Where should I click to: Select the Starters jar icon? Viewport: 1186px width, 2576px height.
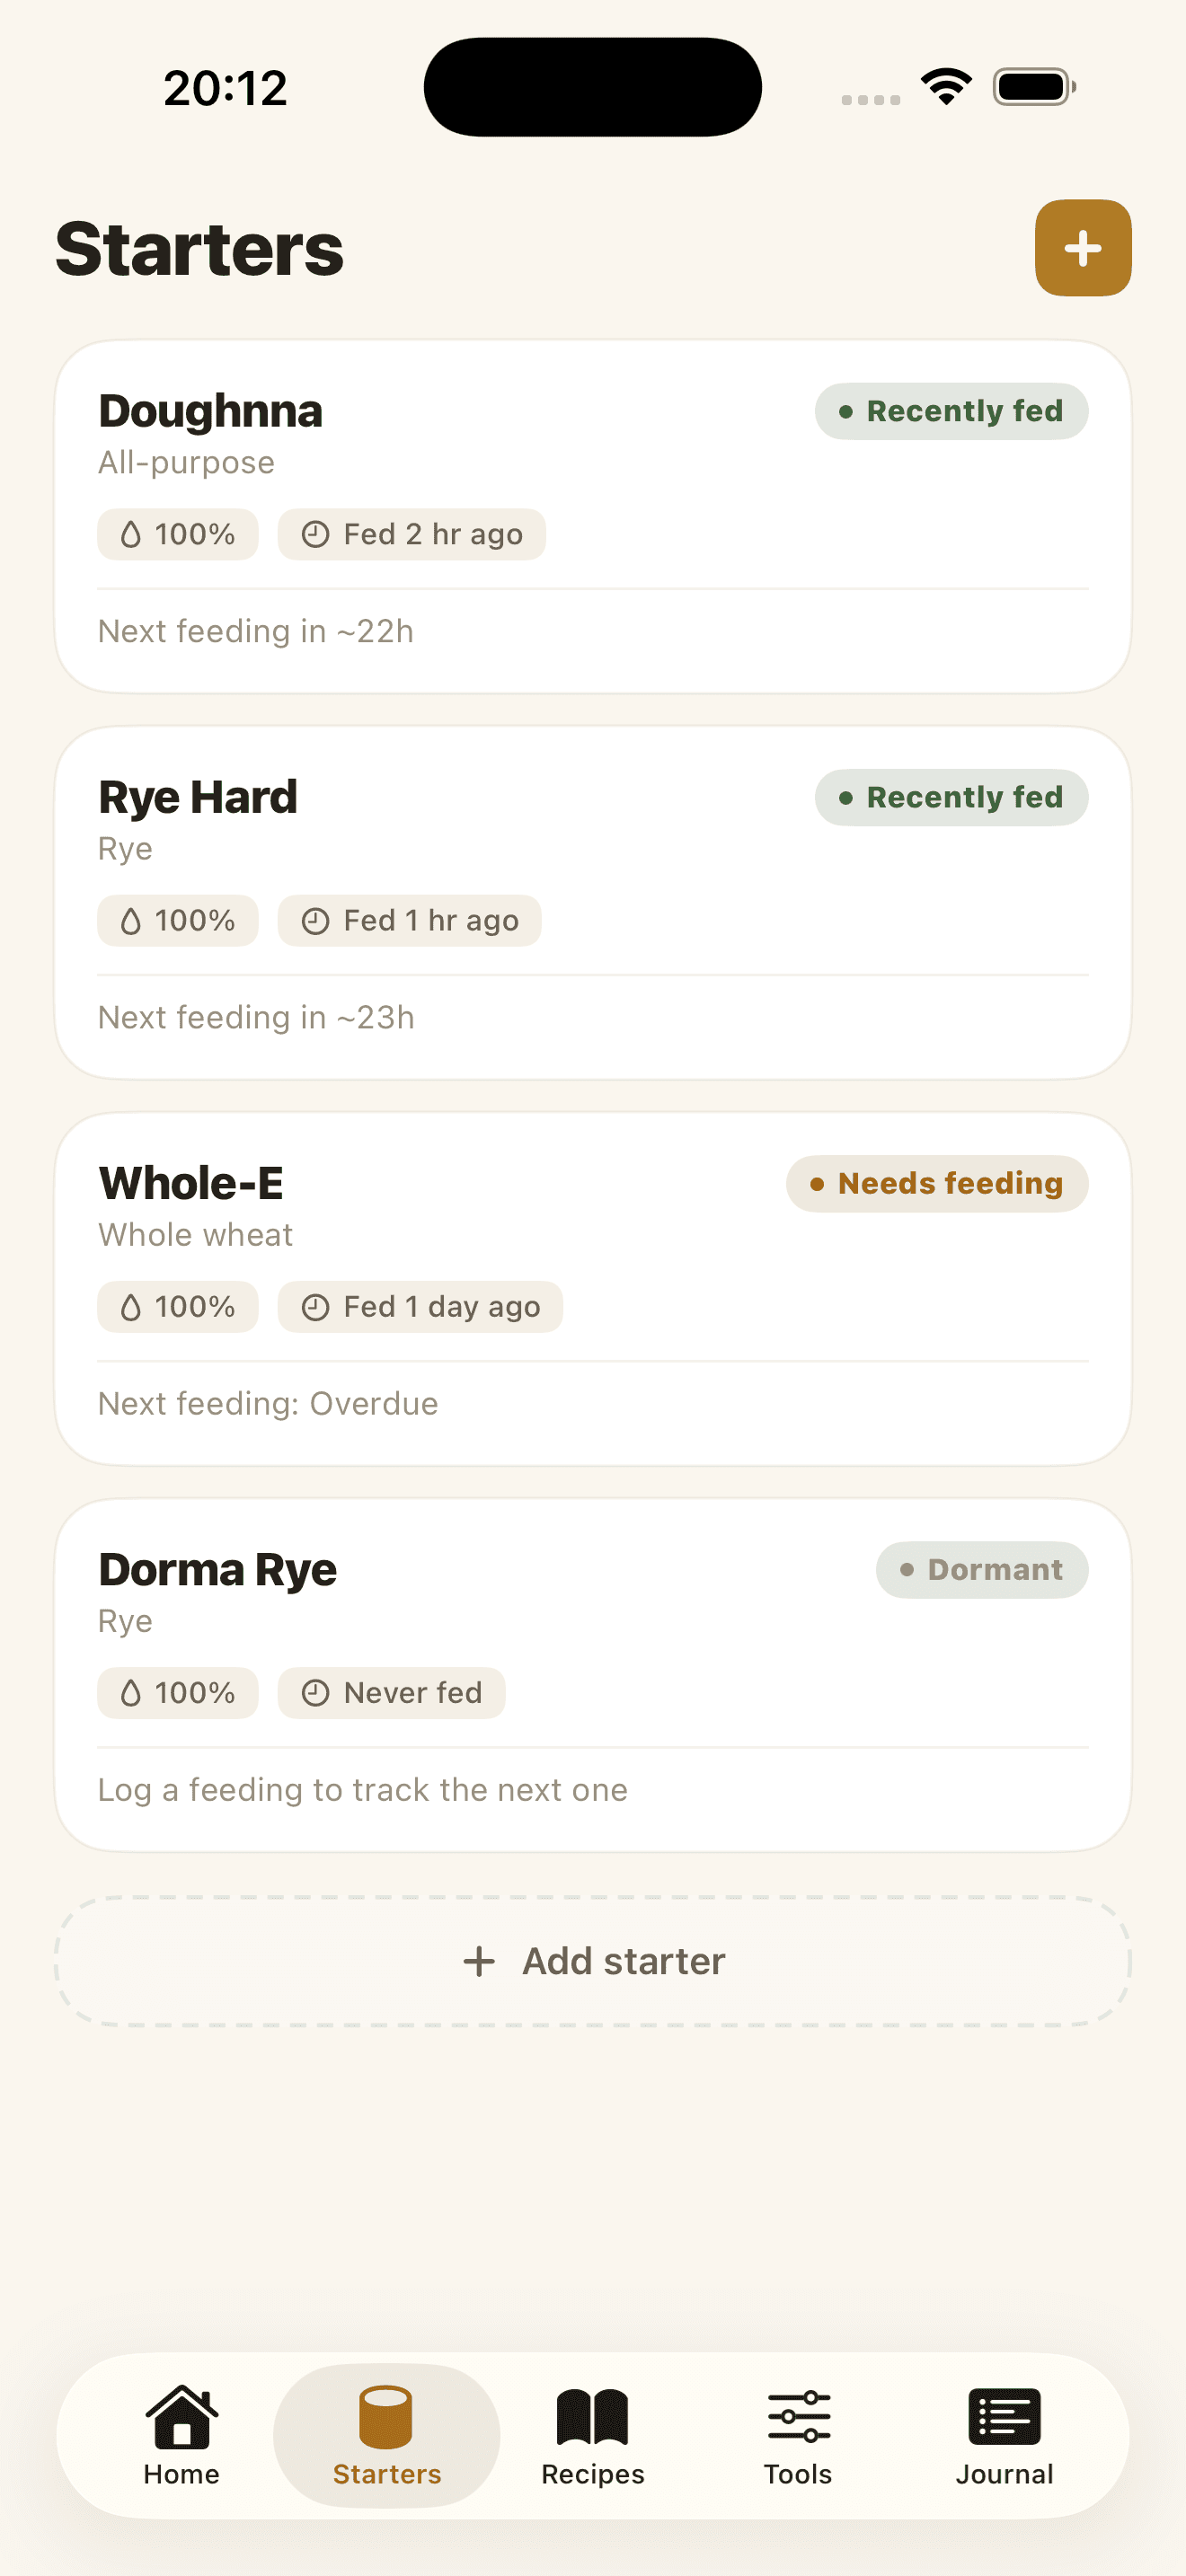pos(386,2416)
